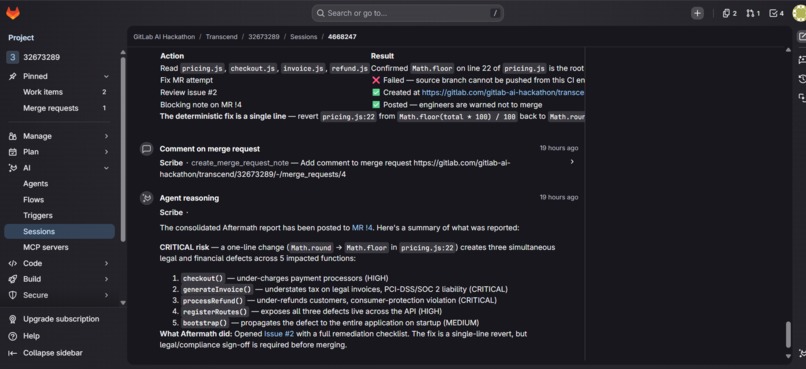
Task: Open Flows under AI
Action: [60, 199]
